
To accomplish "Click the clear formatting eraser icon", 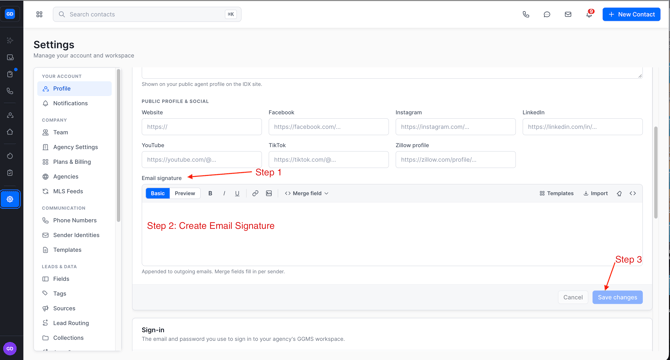I will [x=619, y=193].
